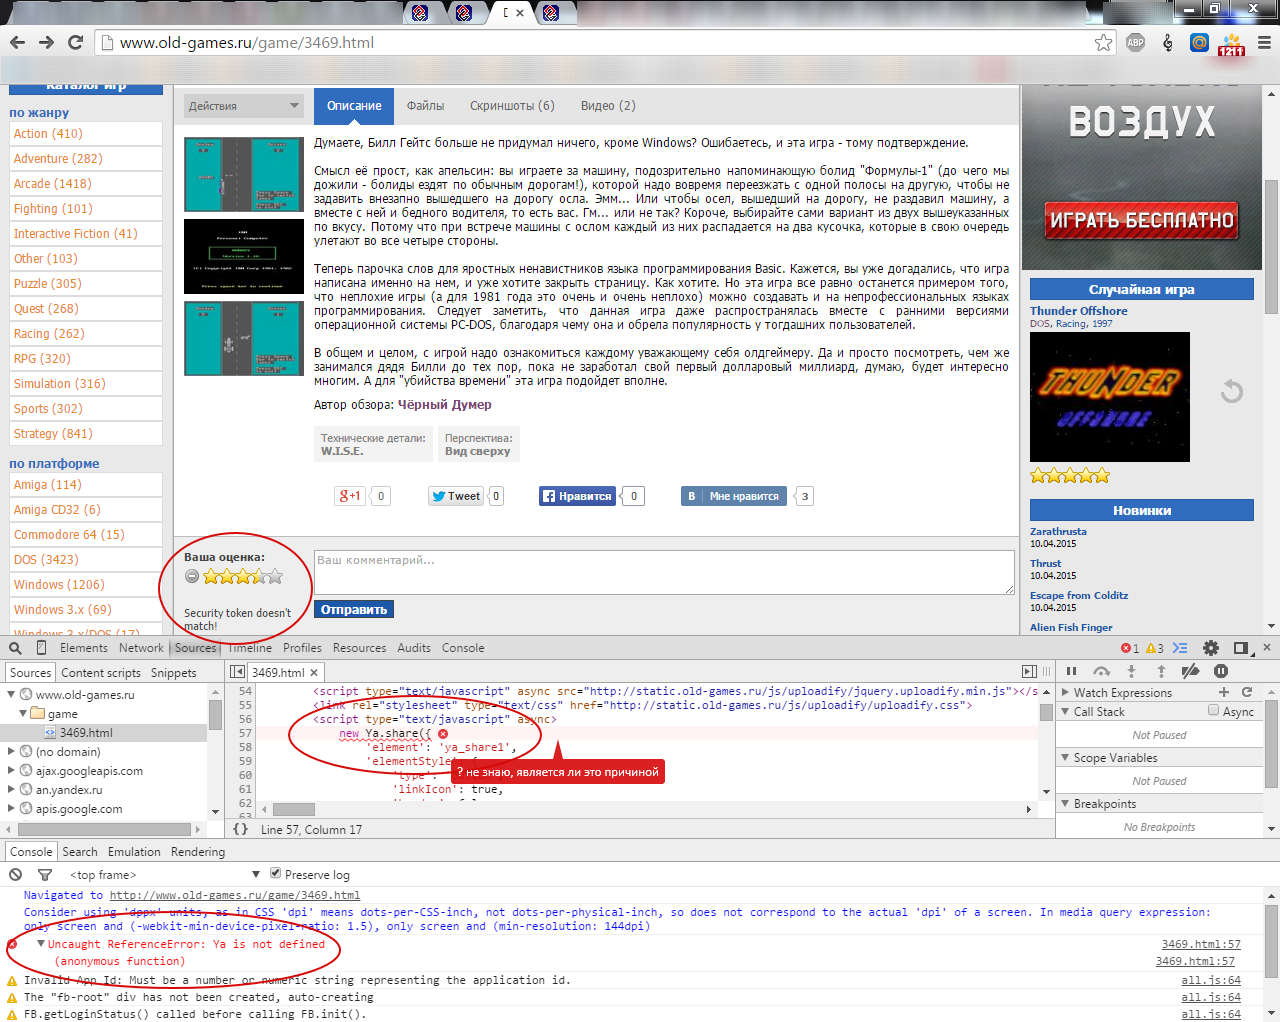Switch to the Network panel
Viewport: 1280px width, 1022px height.
pos(141,648)
